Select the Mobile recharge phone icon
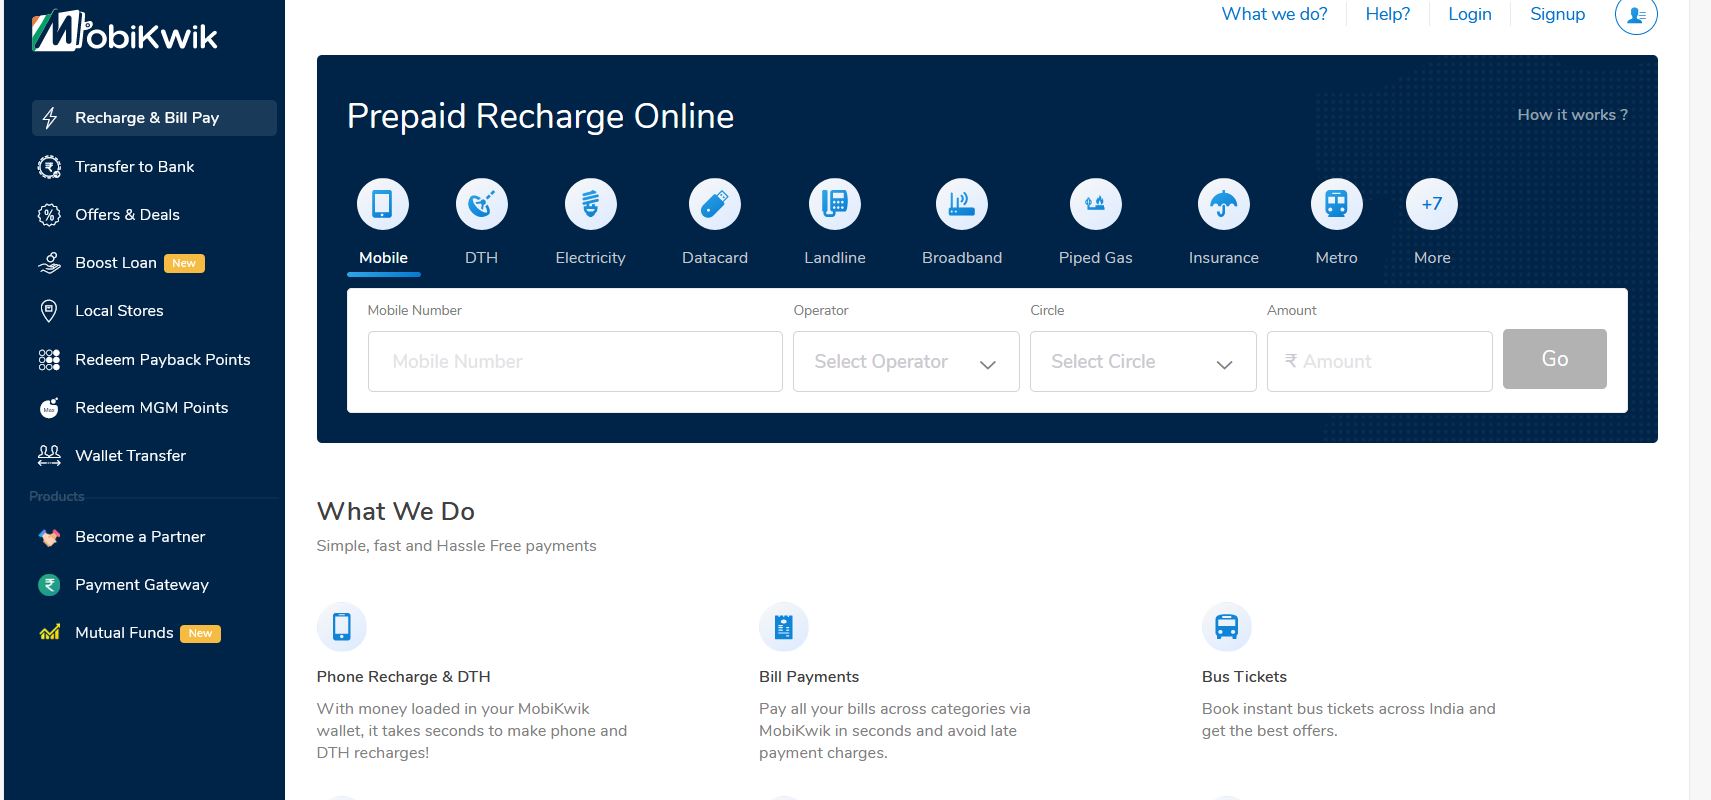Viewport: 1711px width, 800px height. (383, 204)
